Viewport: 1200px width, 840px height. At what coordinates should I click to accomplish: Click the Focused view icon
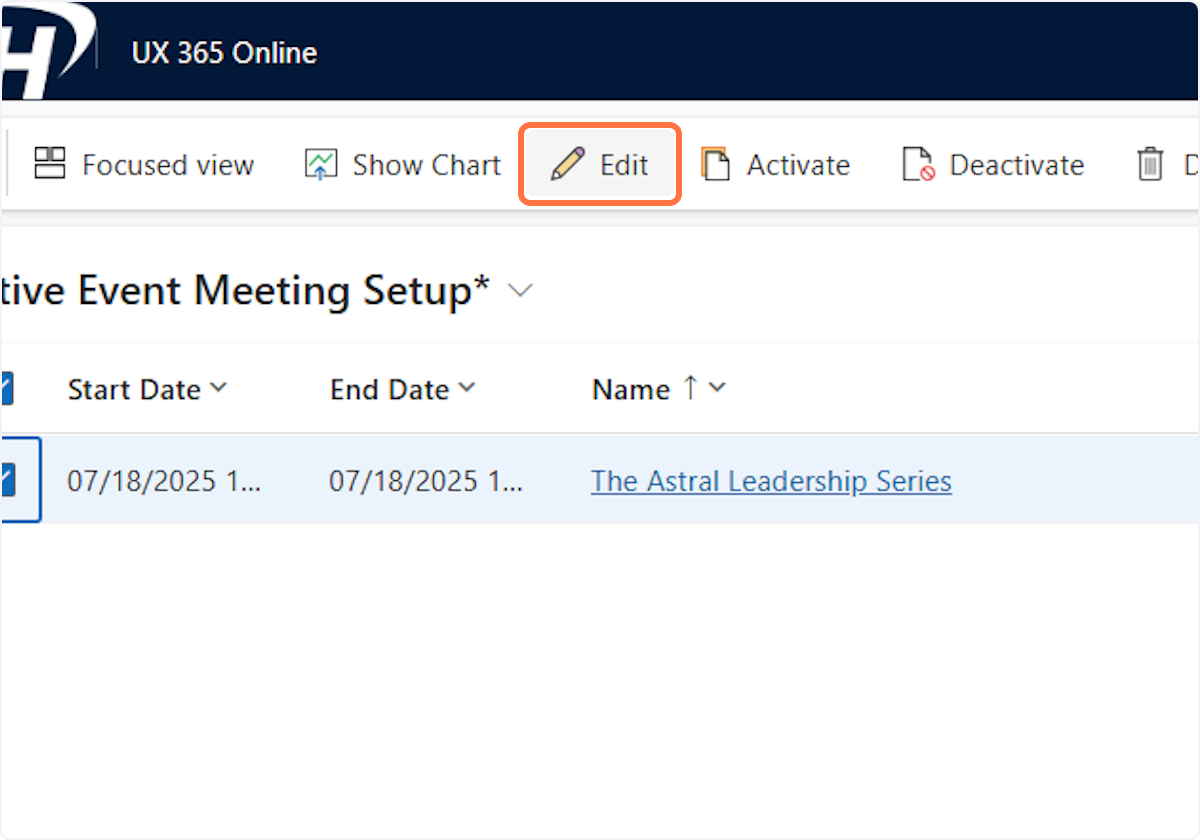point(49,164)
